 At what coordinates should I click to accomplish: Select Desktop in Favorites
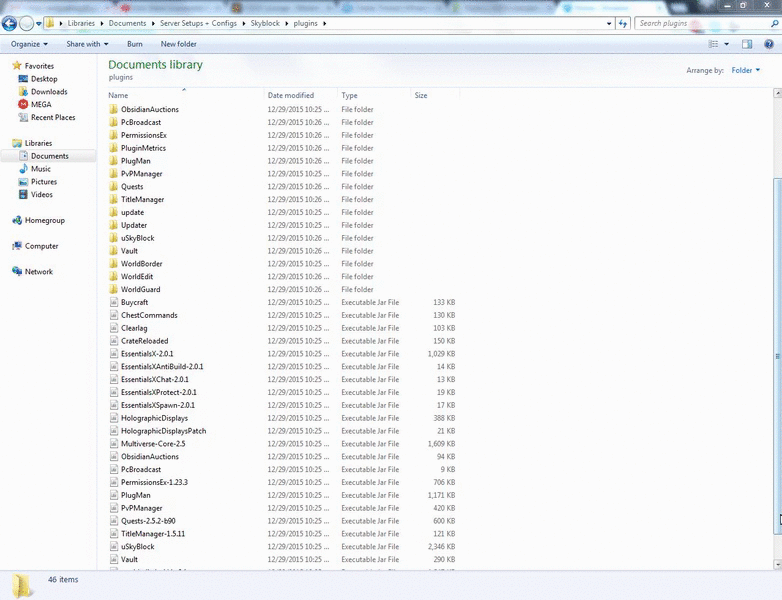point(44,79)
